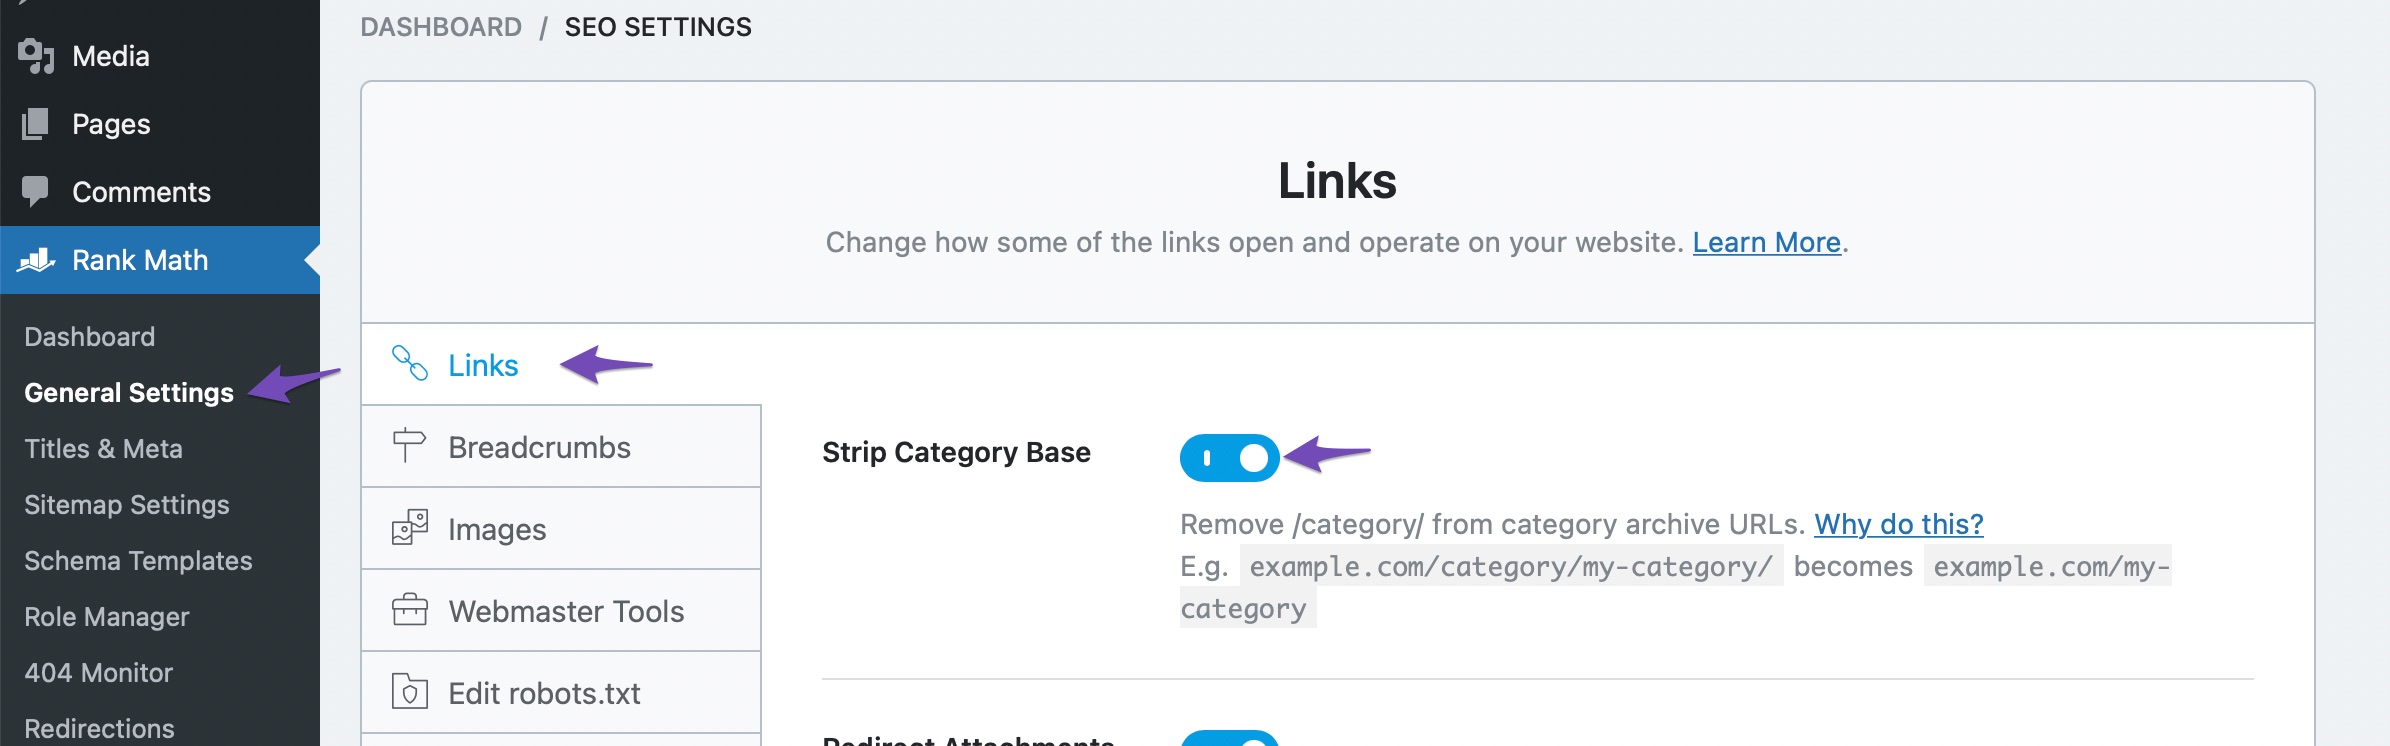This screenshot has width=2390, height=746.
Task: Open Sitemap Settings from the sidebar
Action: point(127,505)
